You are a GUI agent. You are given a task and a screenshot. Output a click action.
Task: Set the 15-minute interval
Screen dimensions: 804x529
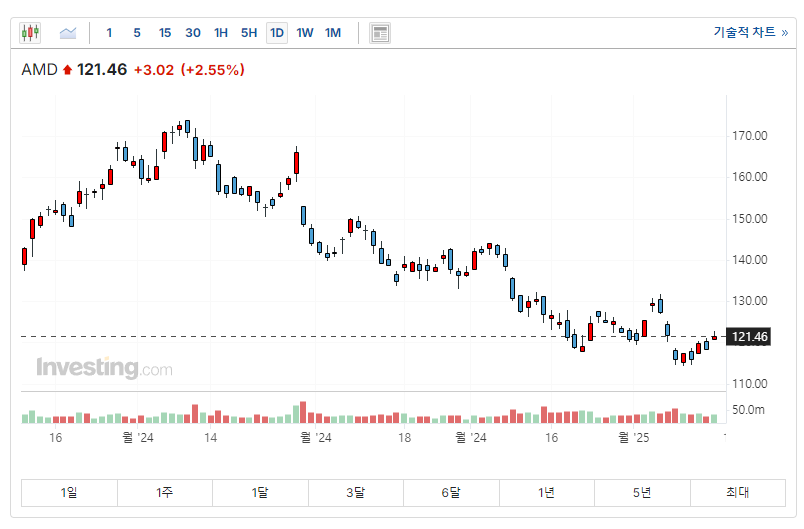point(165,33)
